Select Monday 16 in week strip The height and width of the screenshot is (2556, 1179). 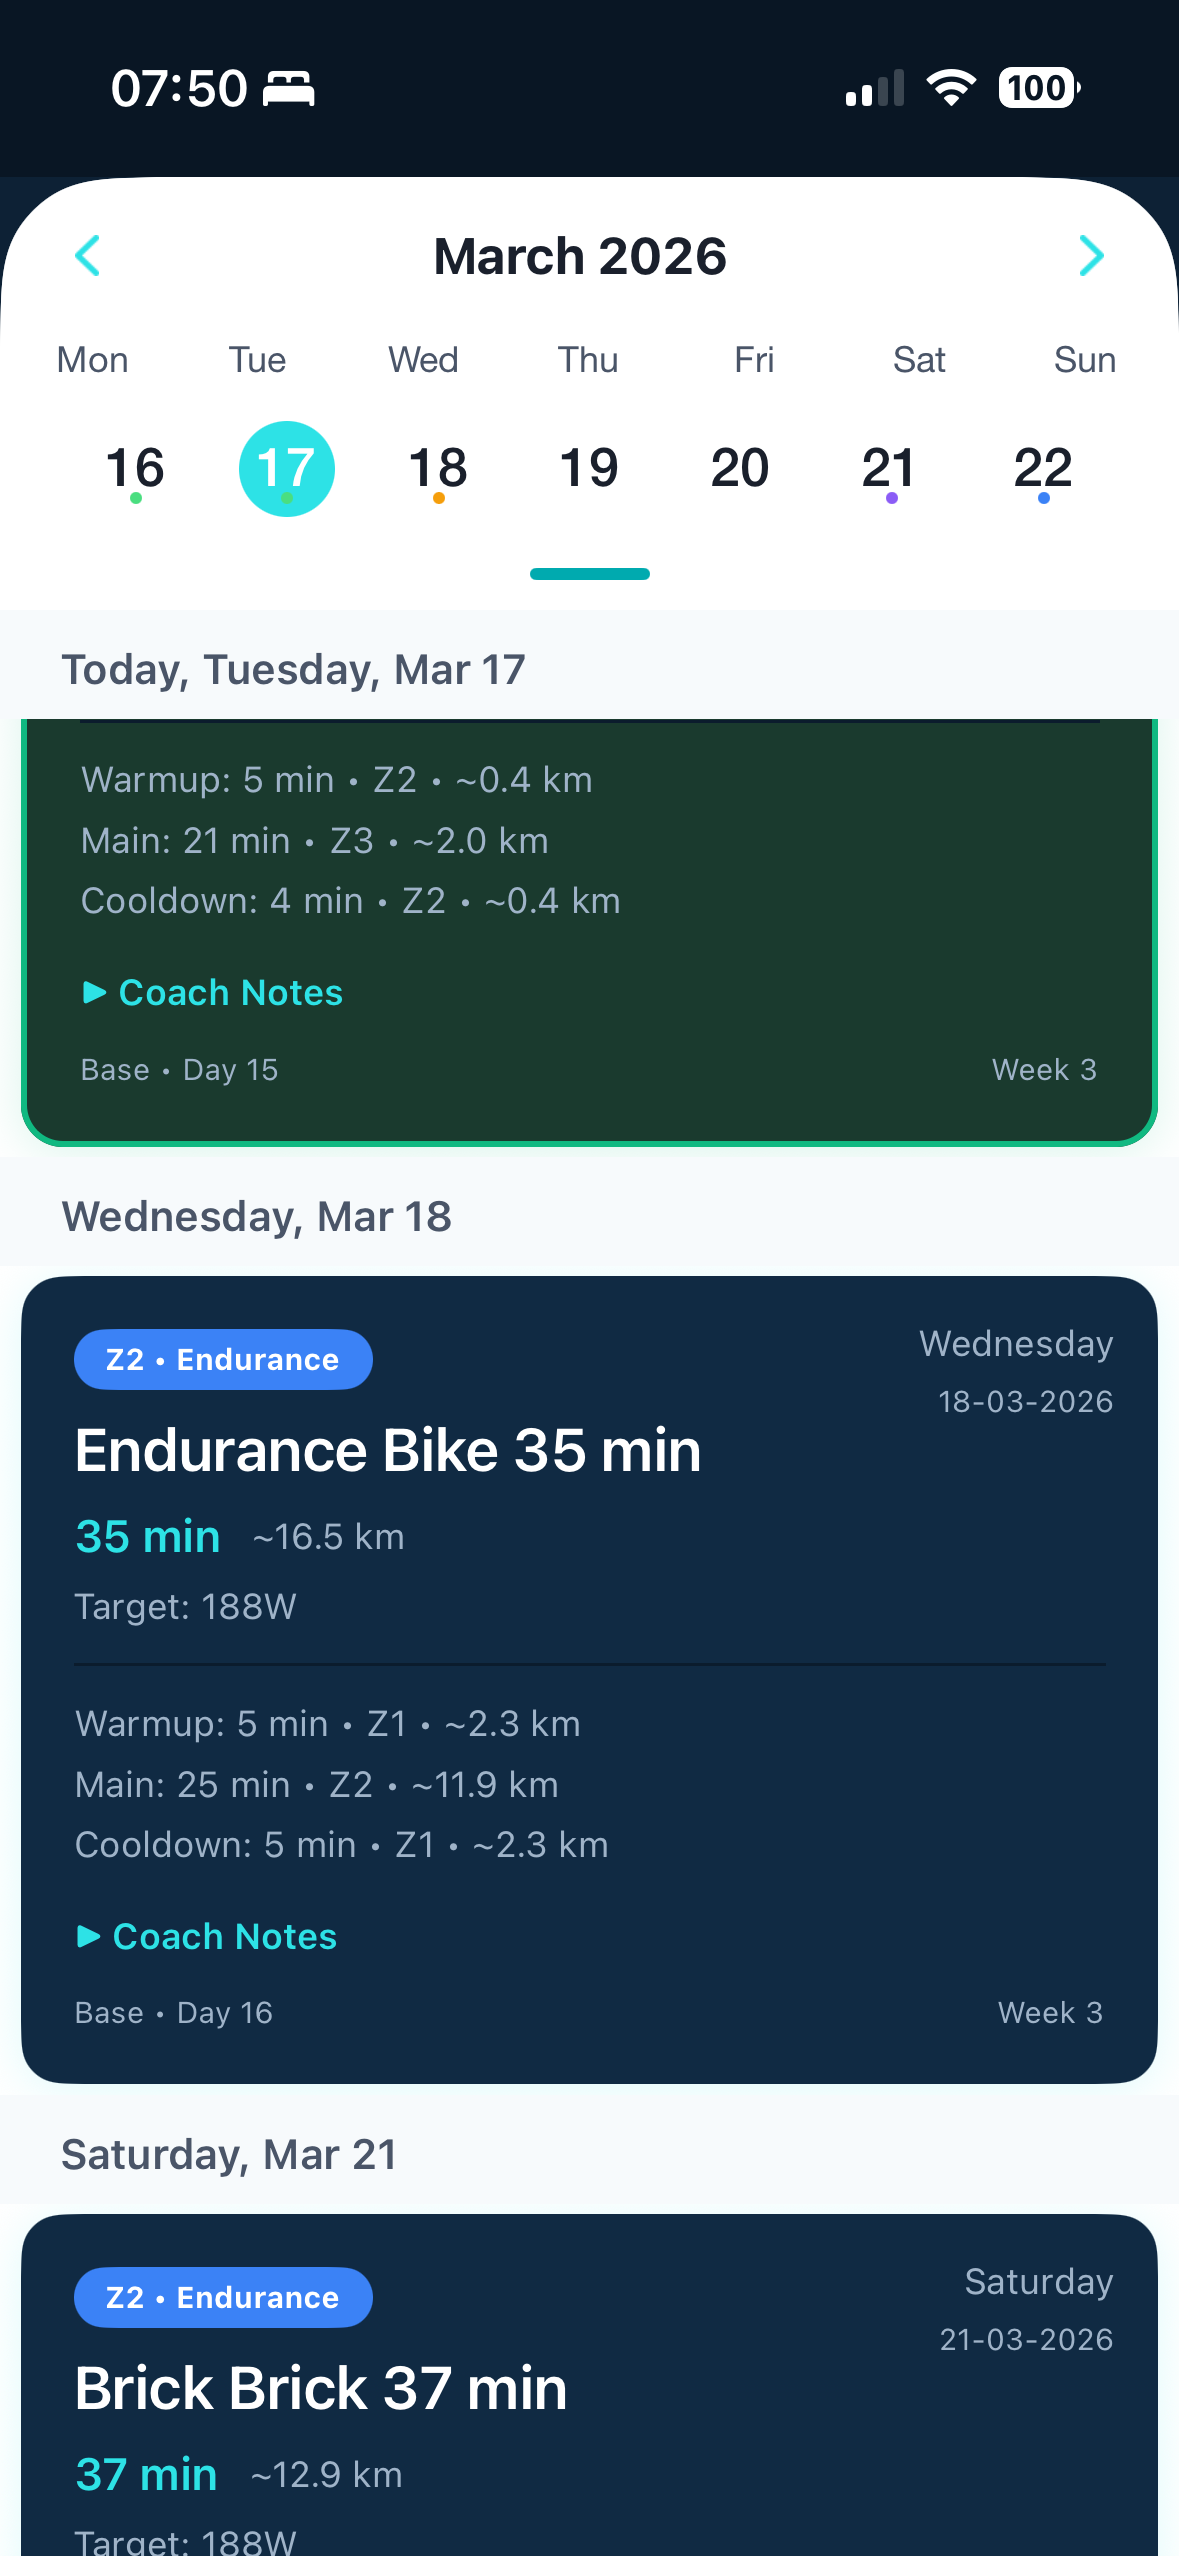tap(136, 468)
